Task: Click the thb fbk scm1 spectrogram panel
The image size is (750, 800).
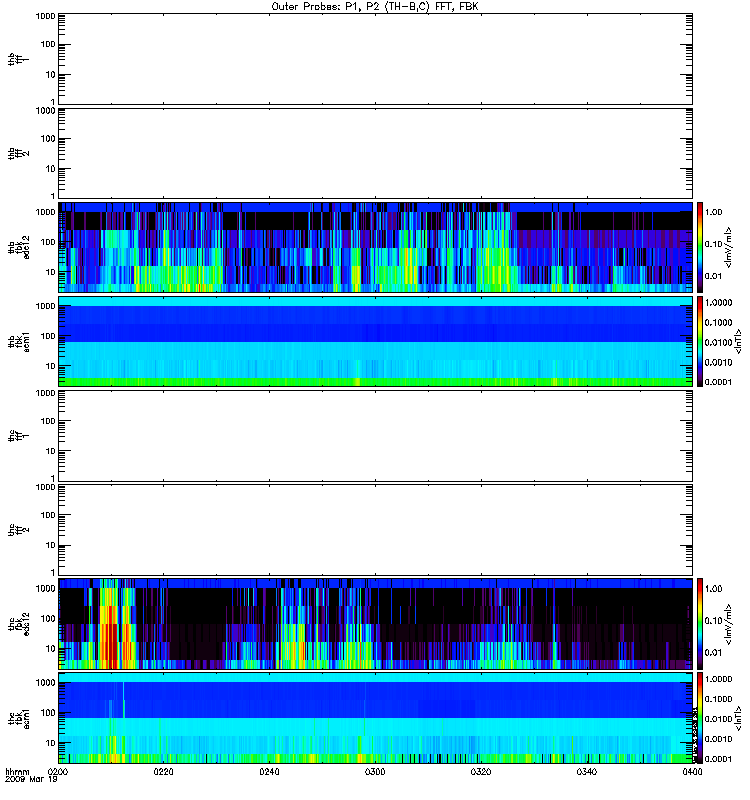Action: (x=375, y=341)
